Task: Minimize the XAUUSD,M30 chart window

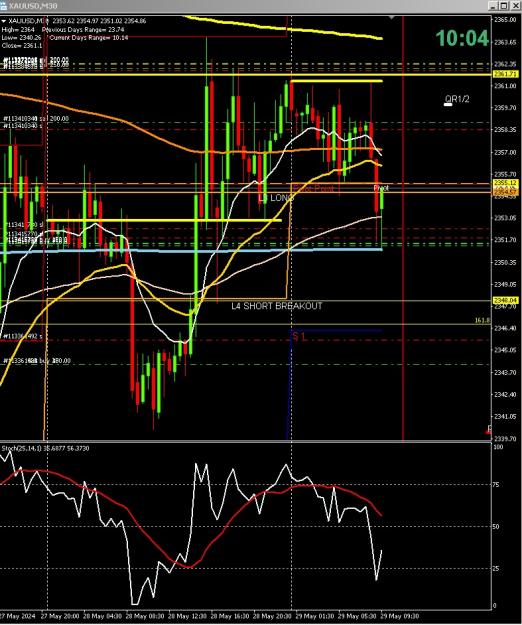Action: coord(494,6)
